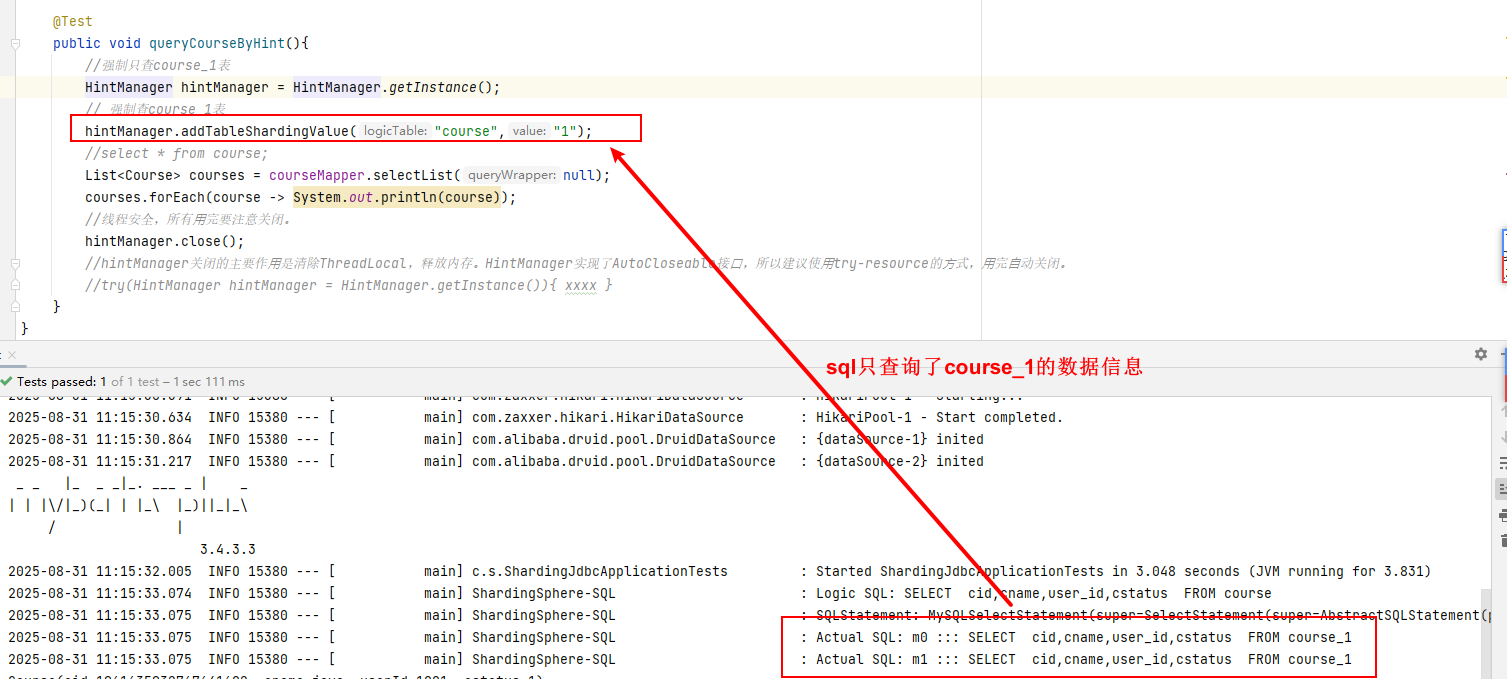Collapse the queryCourseByHint method fold marker
Image resolution: width=1507 pixels, height=679 pixels.
15,44
